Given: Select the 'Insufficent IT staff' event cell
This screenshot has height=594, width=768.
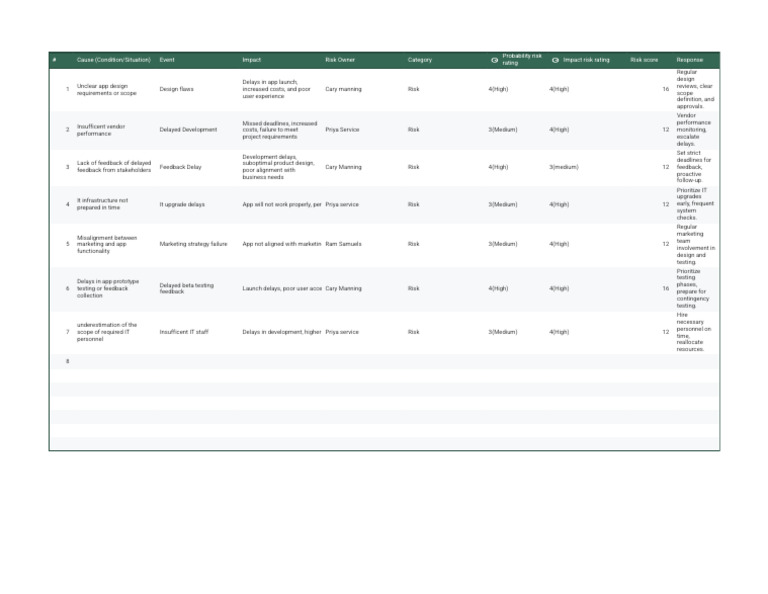Looking at the screenshot, I should pyautogui.click(x=184, y=332).
